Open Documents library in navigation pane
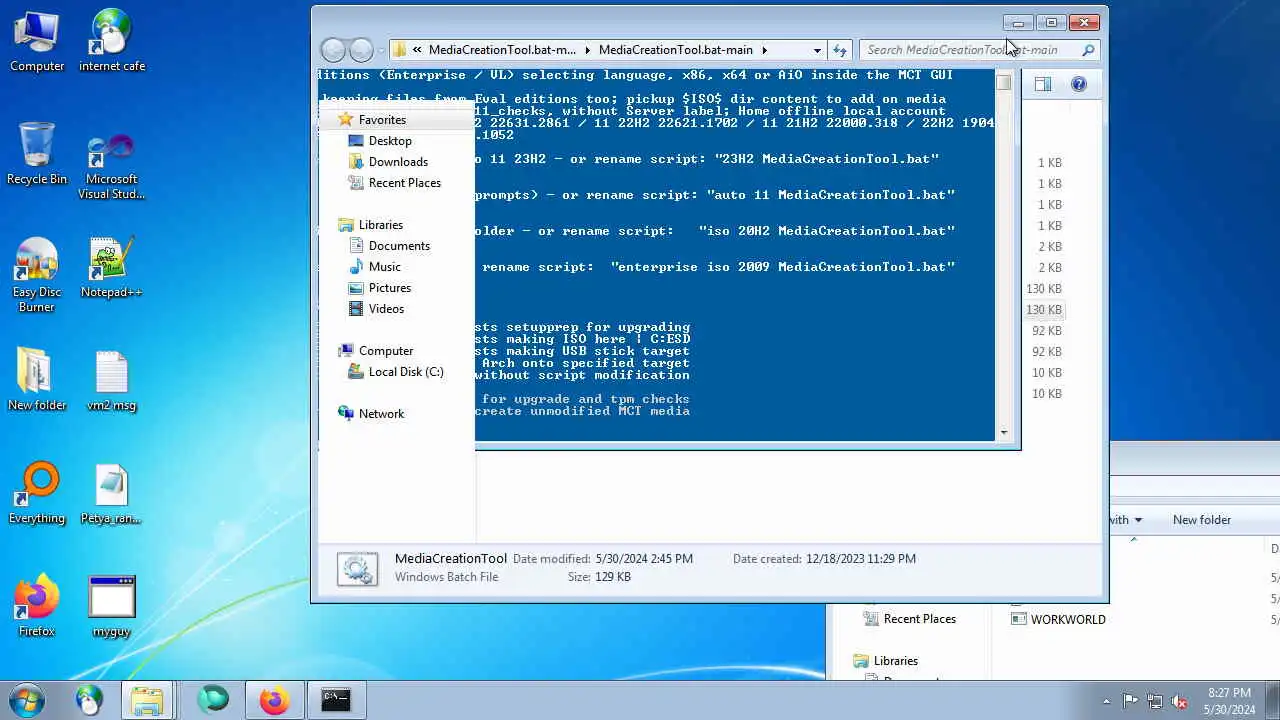 (x=399, y=246)
